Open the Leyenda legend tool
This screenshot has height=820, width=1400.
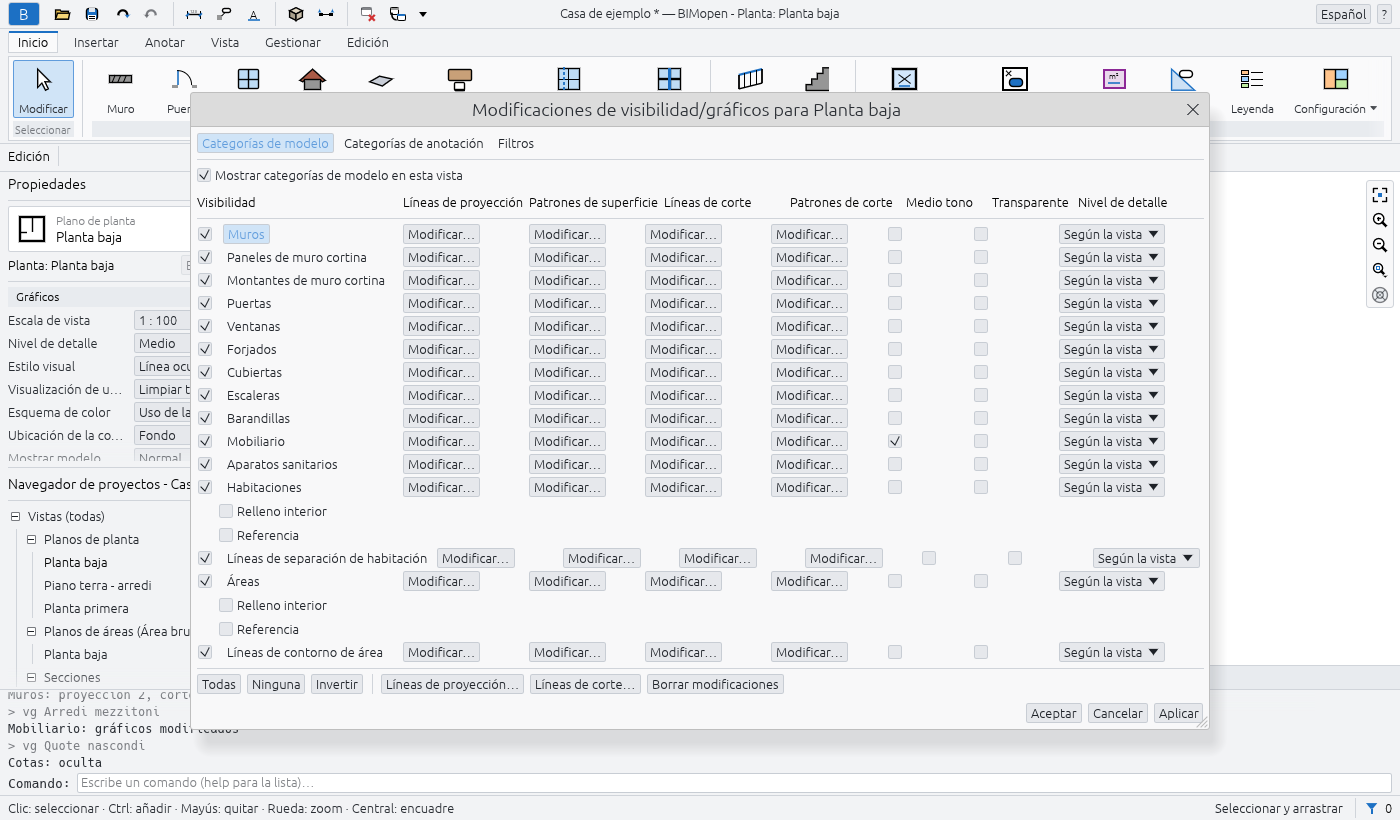pyautogui.click(x=1252, y=89)
